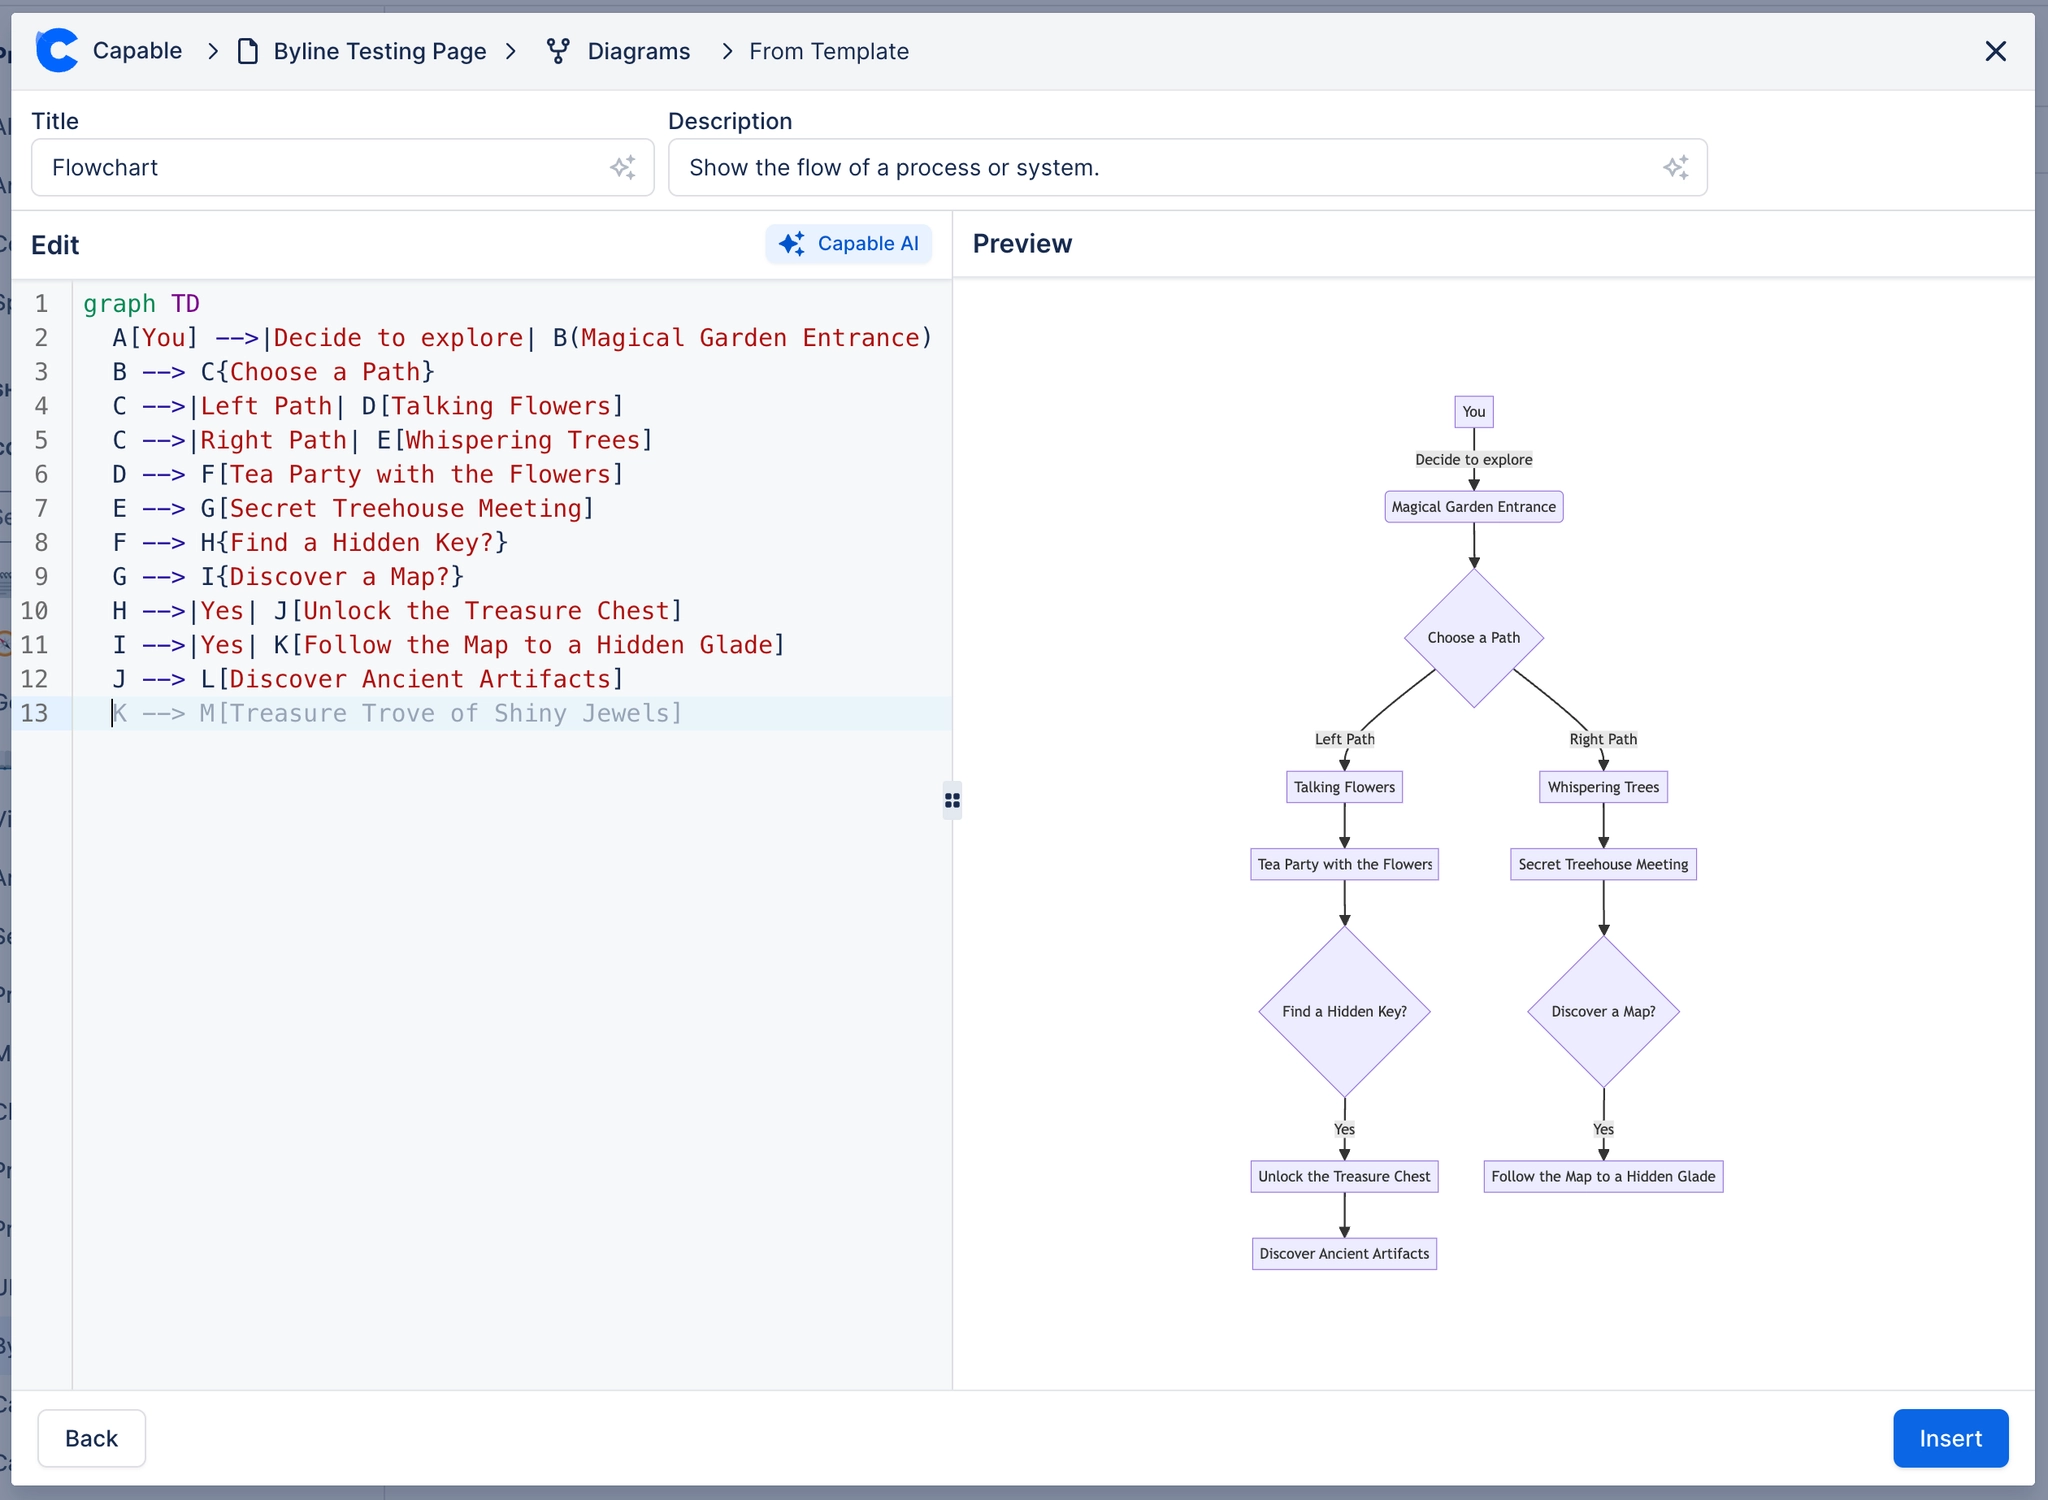Image resolution: width=2048 pixels, height=1500 pixels.
Task: Click the Capable breadcrumb text
Action: [x=137, y=51]
